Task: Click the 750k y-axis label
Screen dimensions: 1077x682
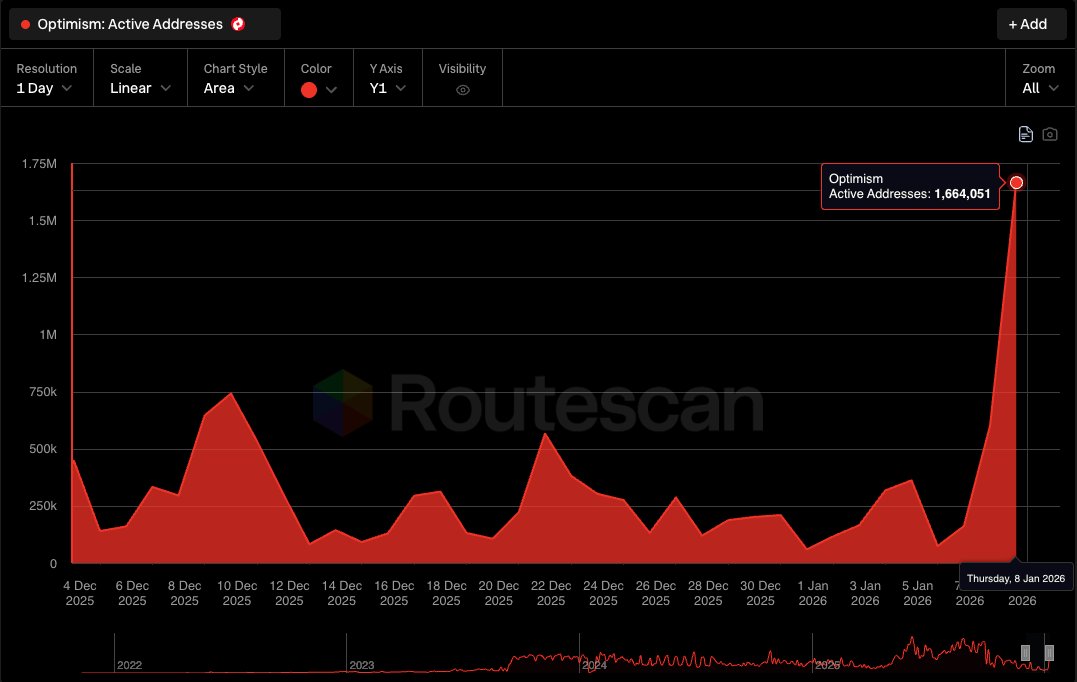Action: coord(43,391)
